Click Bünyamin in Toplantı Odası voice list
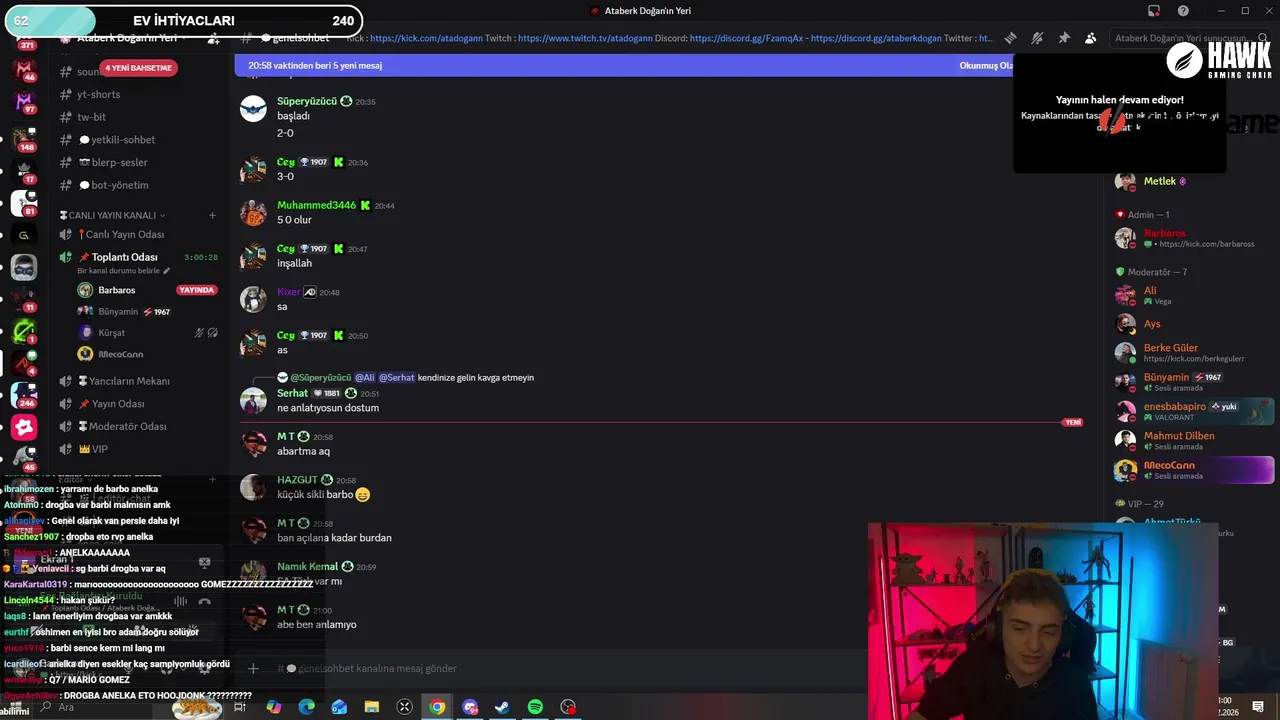Viewport: 1280px width, 720px height. click(x=118, y=312)
